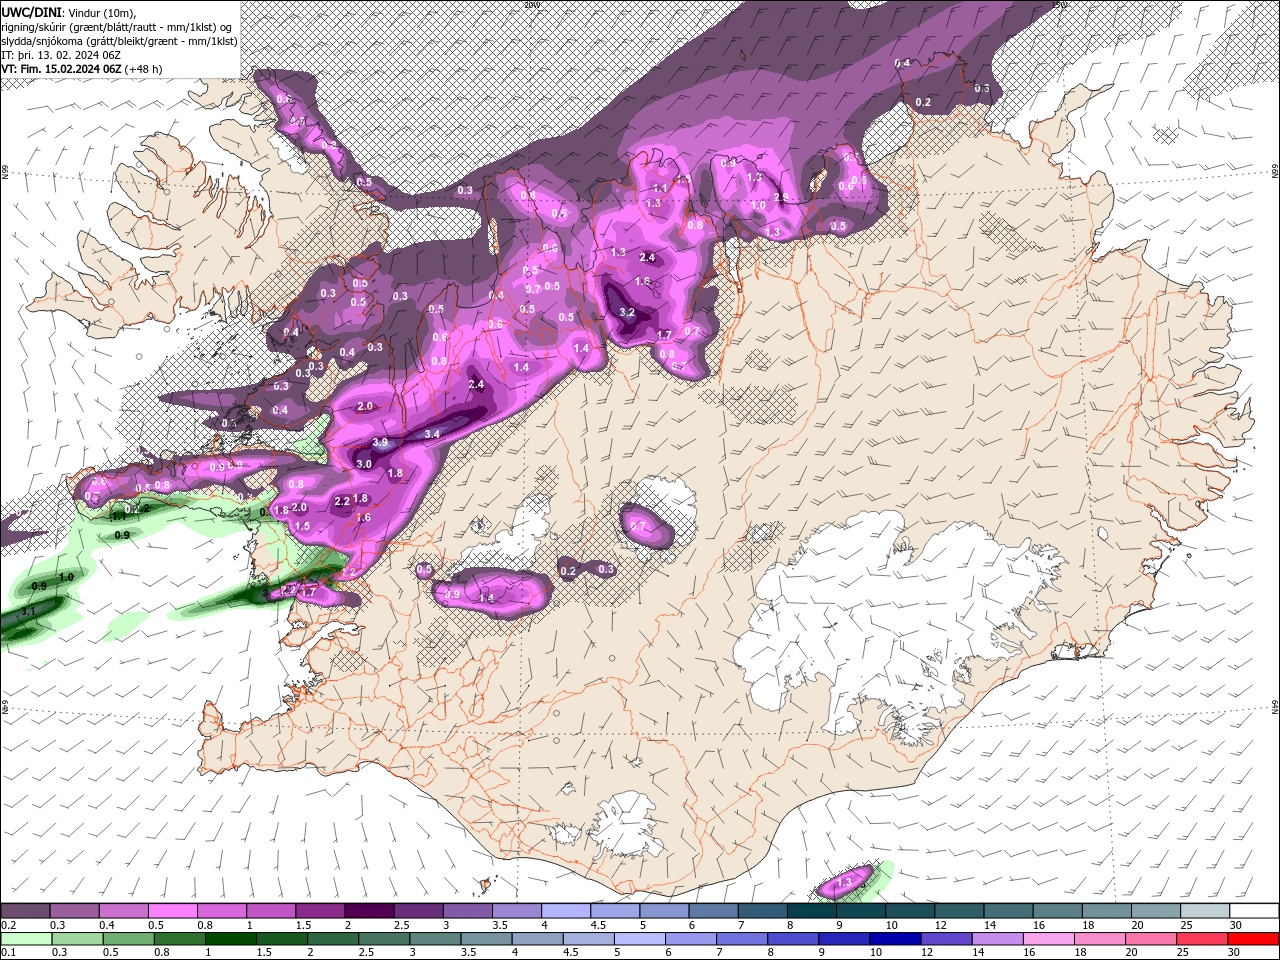The image size is (1280, 960).
Task: Click the 3.0 snowfall value on map
Action: click(x=364, y=464)
